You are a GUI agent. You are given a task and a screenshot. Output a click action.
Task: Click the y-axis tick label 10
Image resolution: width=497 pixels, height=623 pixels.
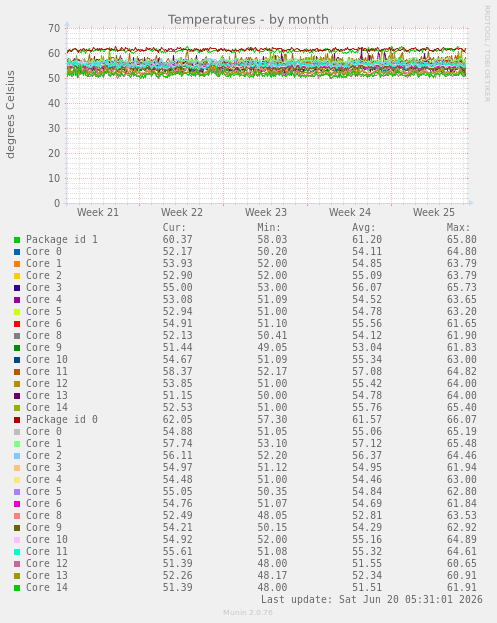tap(54, 178)
